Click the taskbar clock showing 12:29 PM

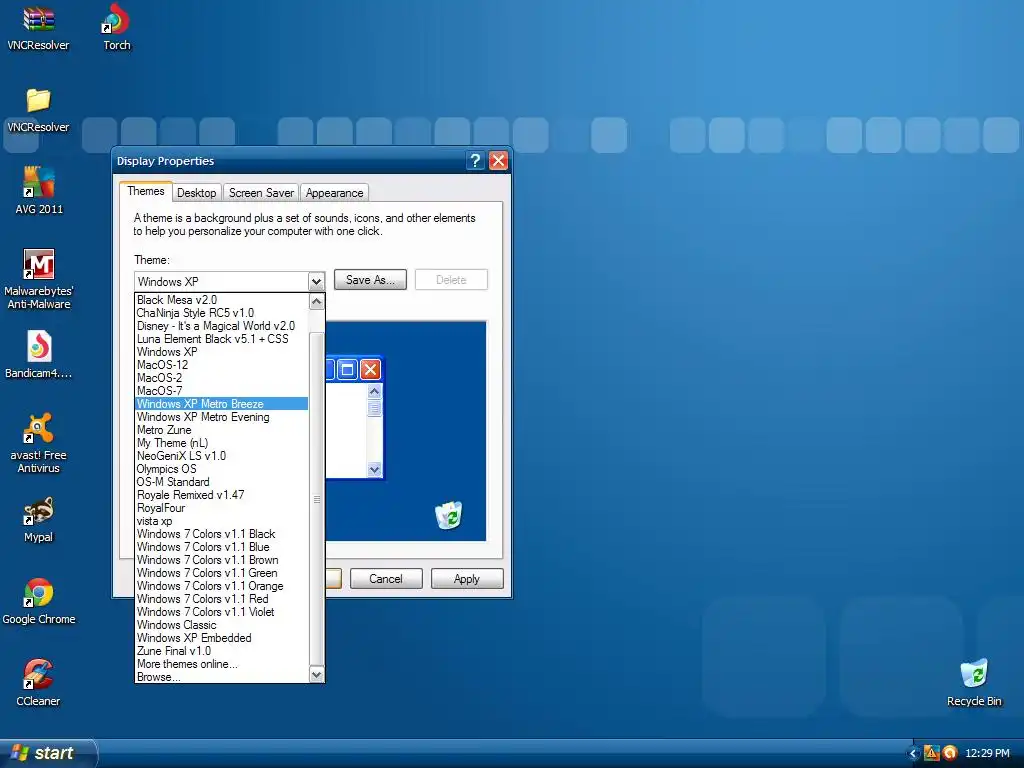[x=987, y=754]
